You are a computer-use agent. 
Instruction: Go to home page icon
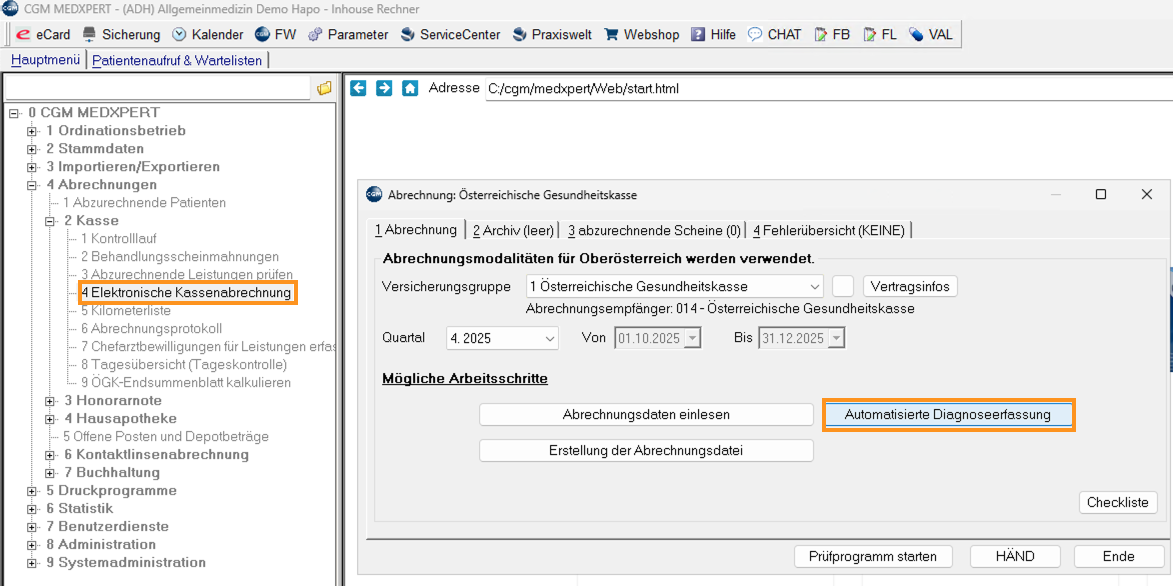410,88
